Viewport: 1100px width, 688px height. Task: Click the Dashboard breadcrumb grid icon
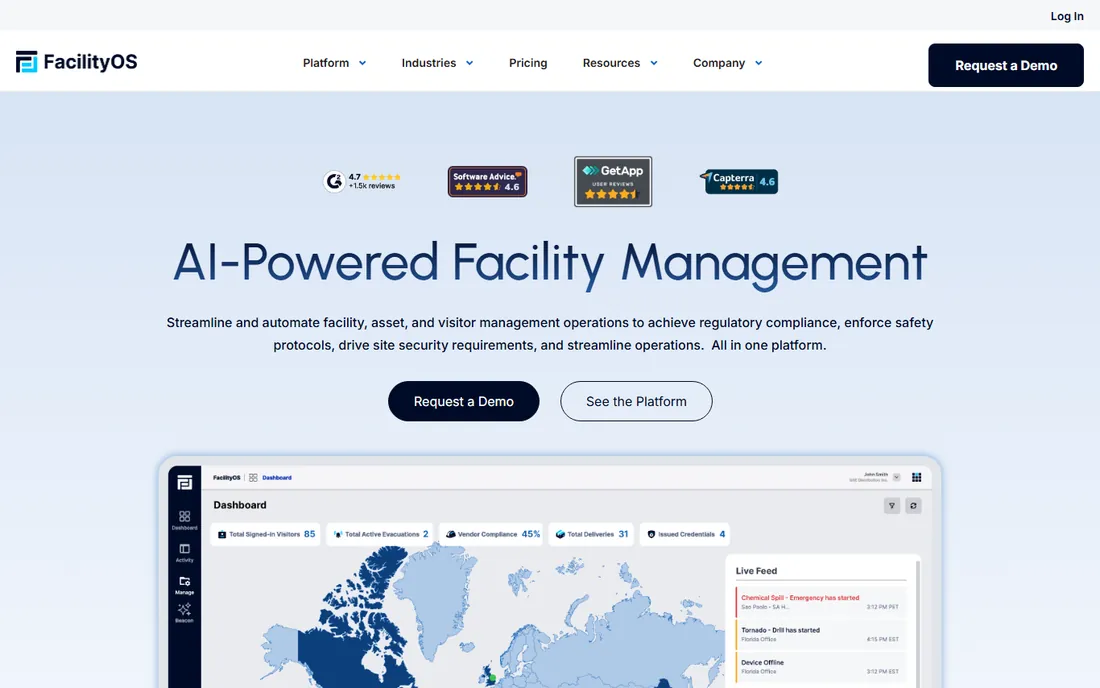[253, 478]
